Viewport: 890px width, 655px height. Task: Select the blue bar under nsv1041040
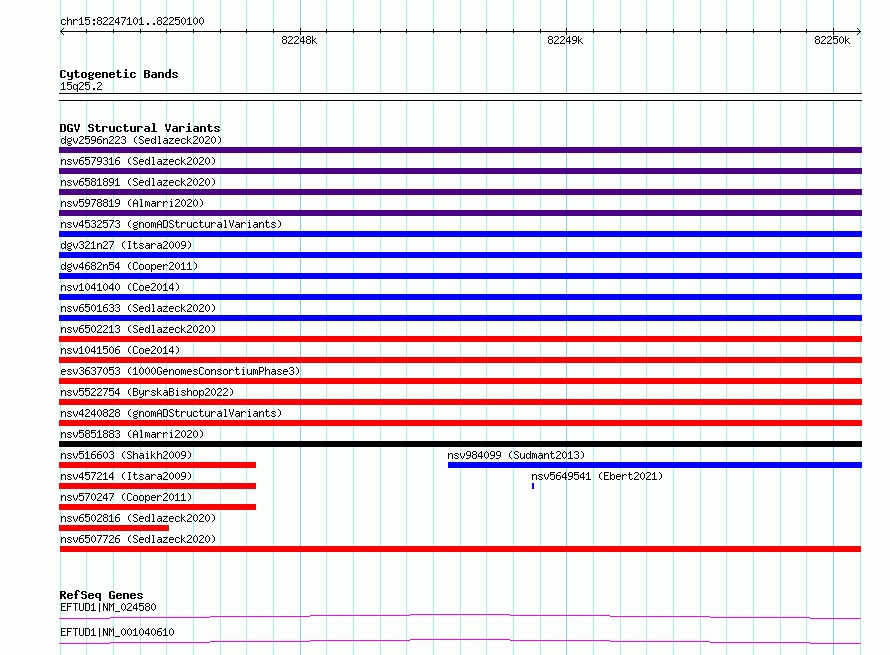coord(460,297)
